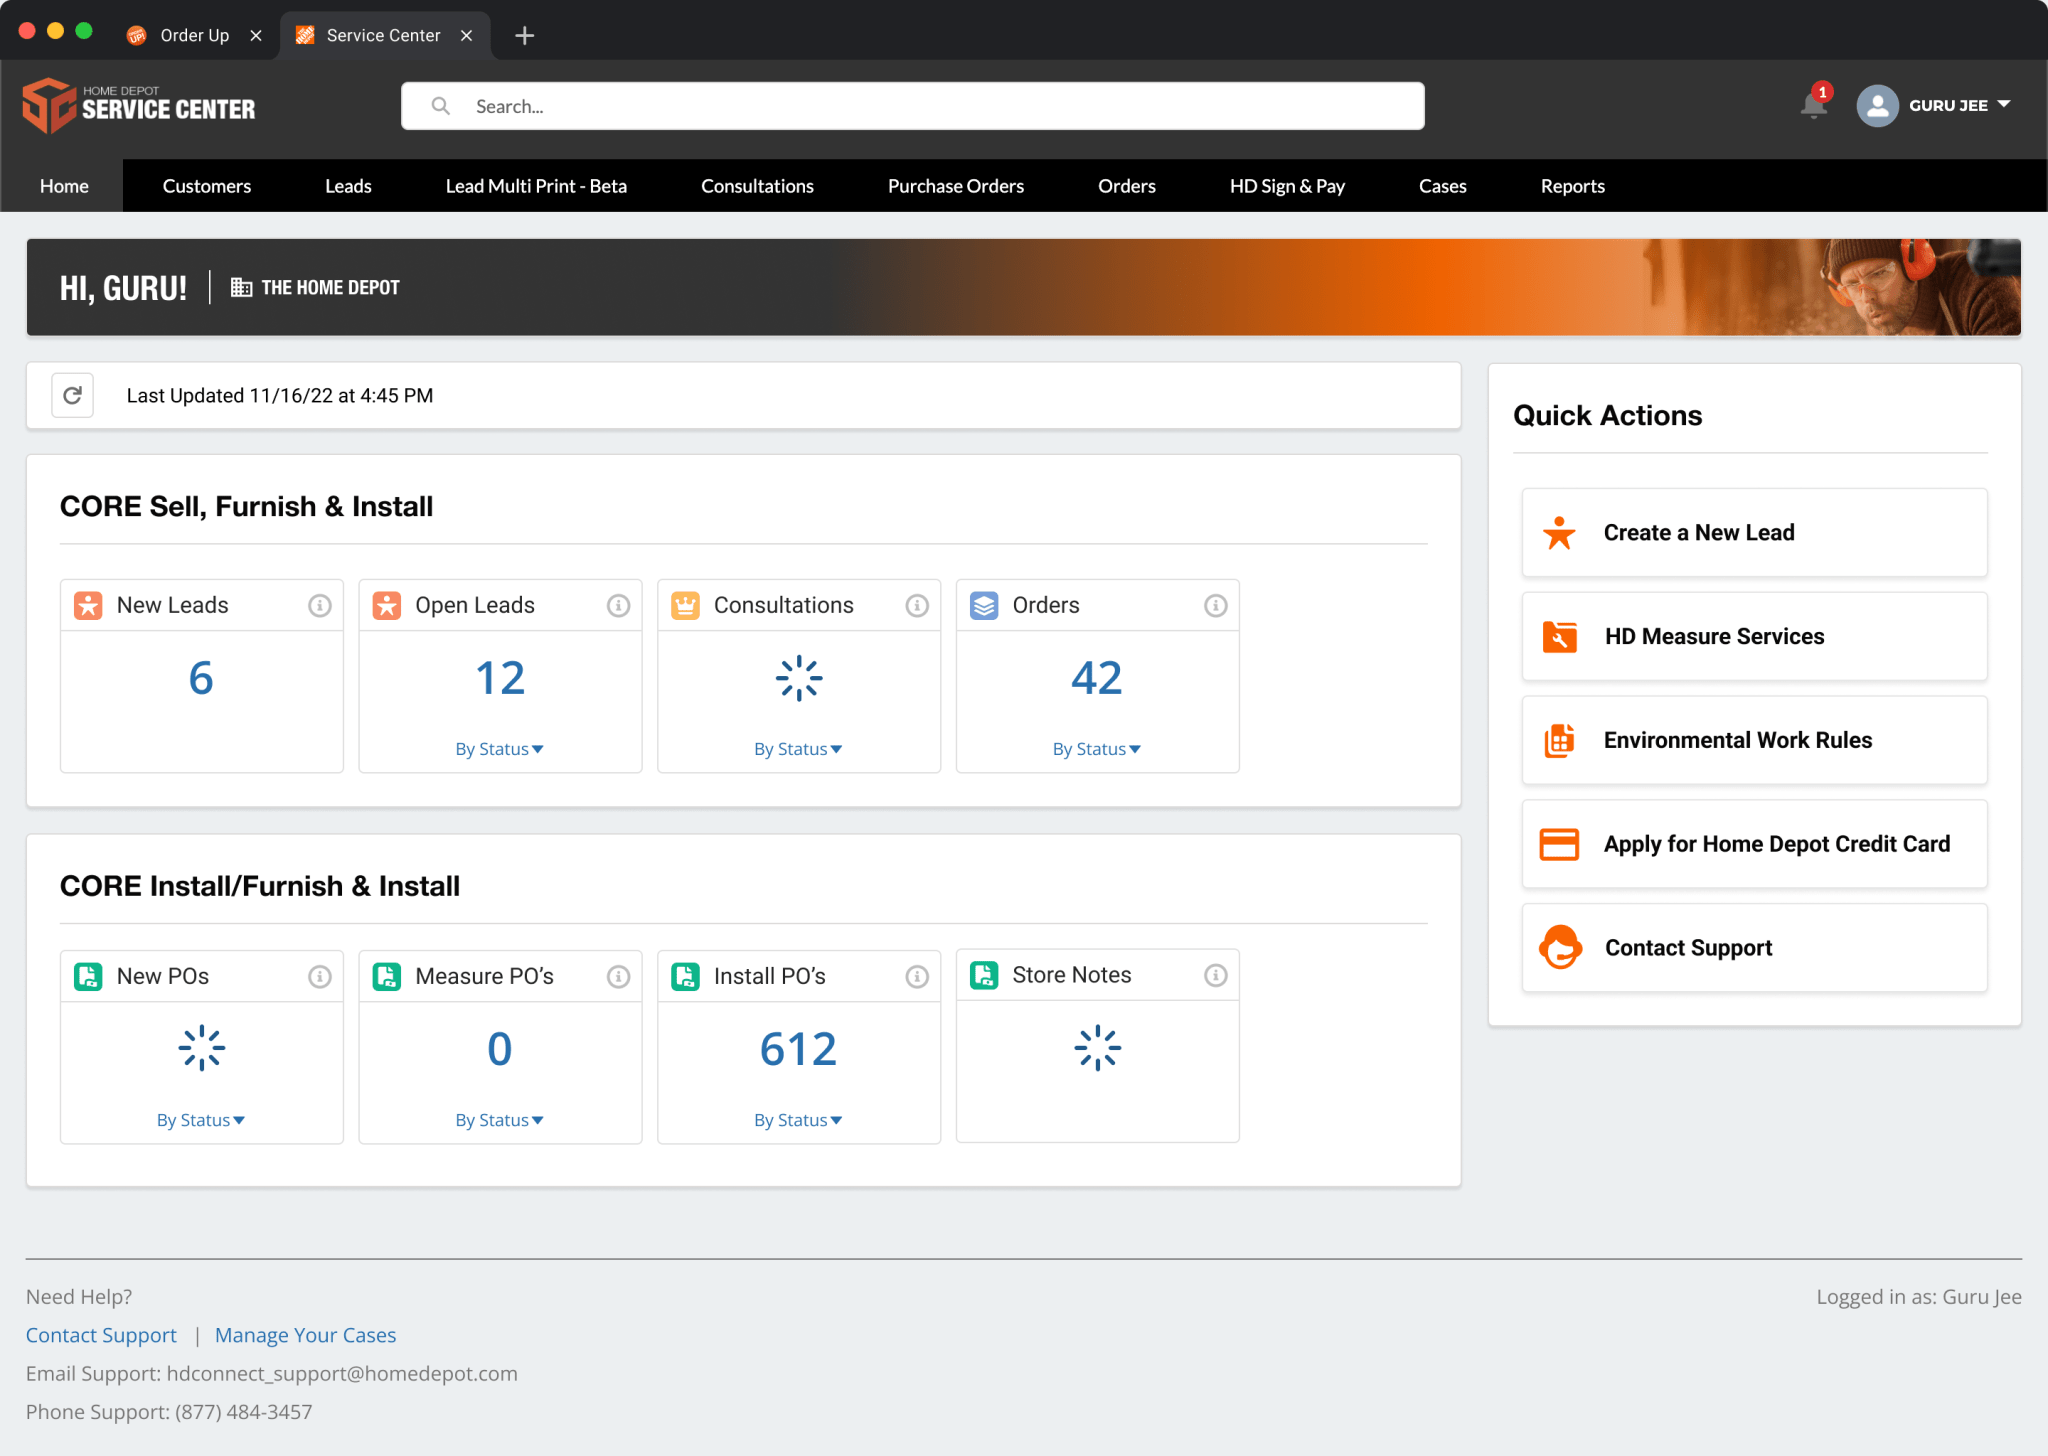Open the Customers nav item
The image size is (2048, 1456).
207,186
